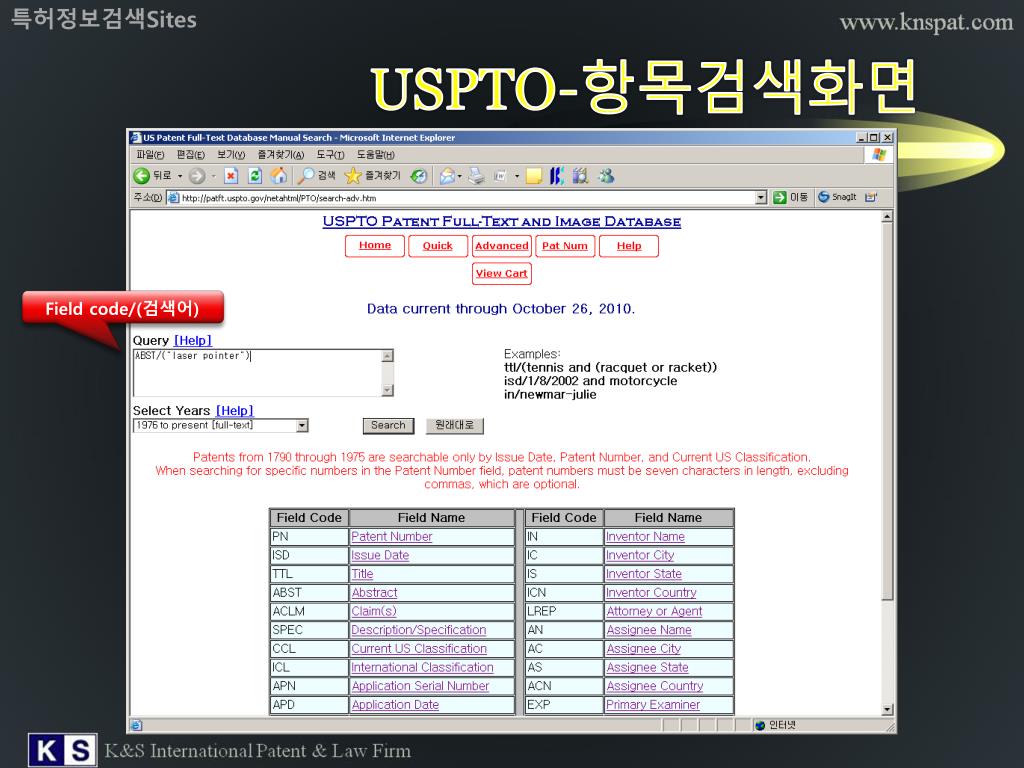Click the icon right of SnagIt

[x=871, y=197]
